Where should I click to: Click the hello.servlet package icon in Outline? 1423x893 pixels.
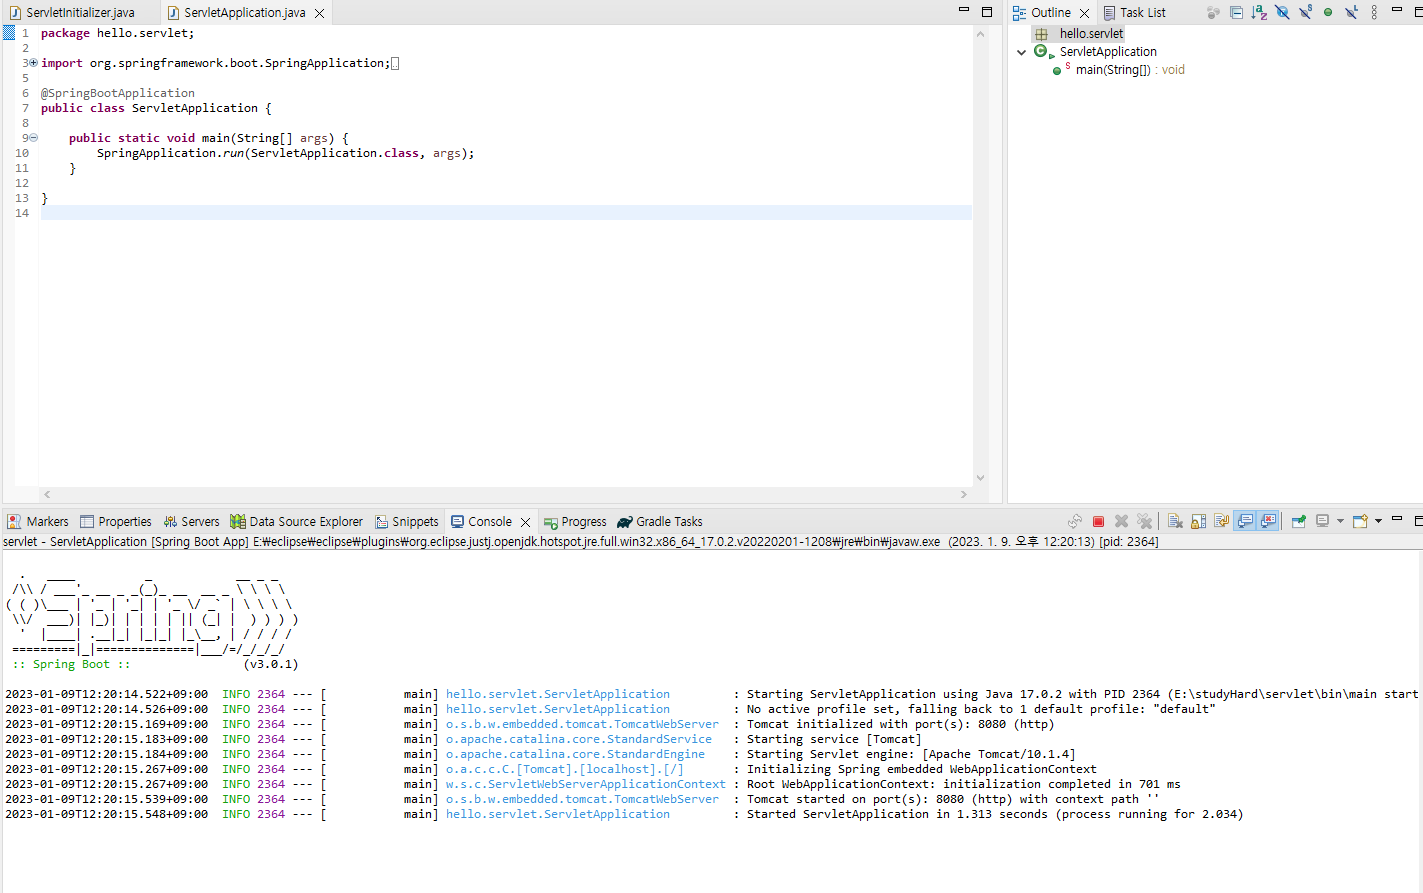[1041, 34]
